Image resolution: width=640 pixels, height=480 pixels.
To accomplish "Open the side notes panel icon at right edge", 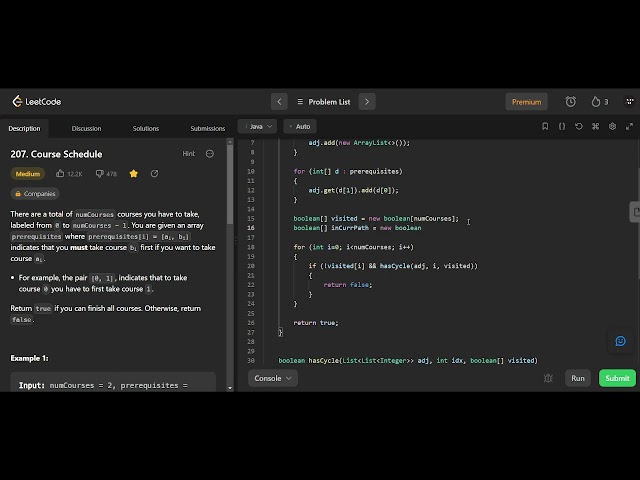I will 635,212.
